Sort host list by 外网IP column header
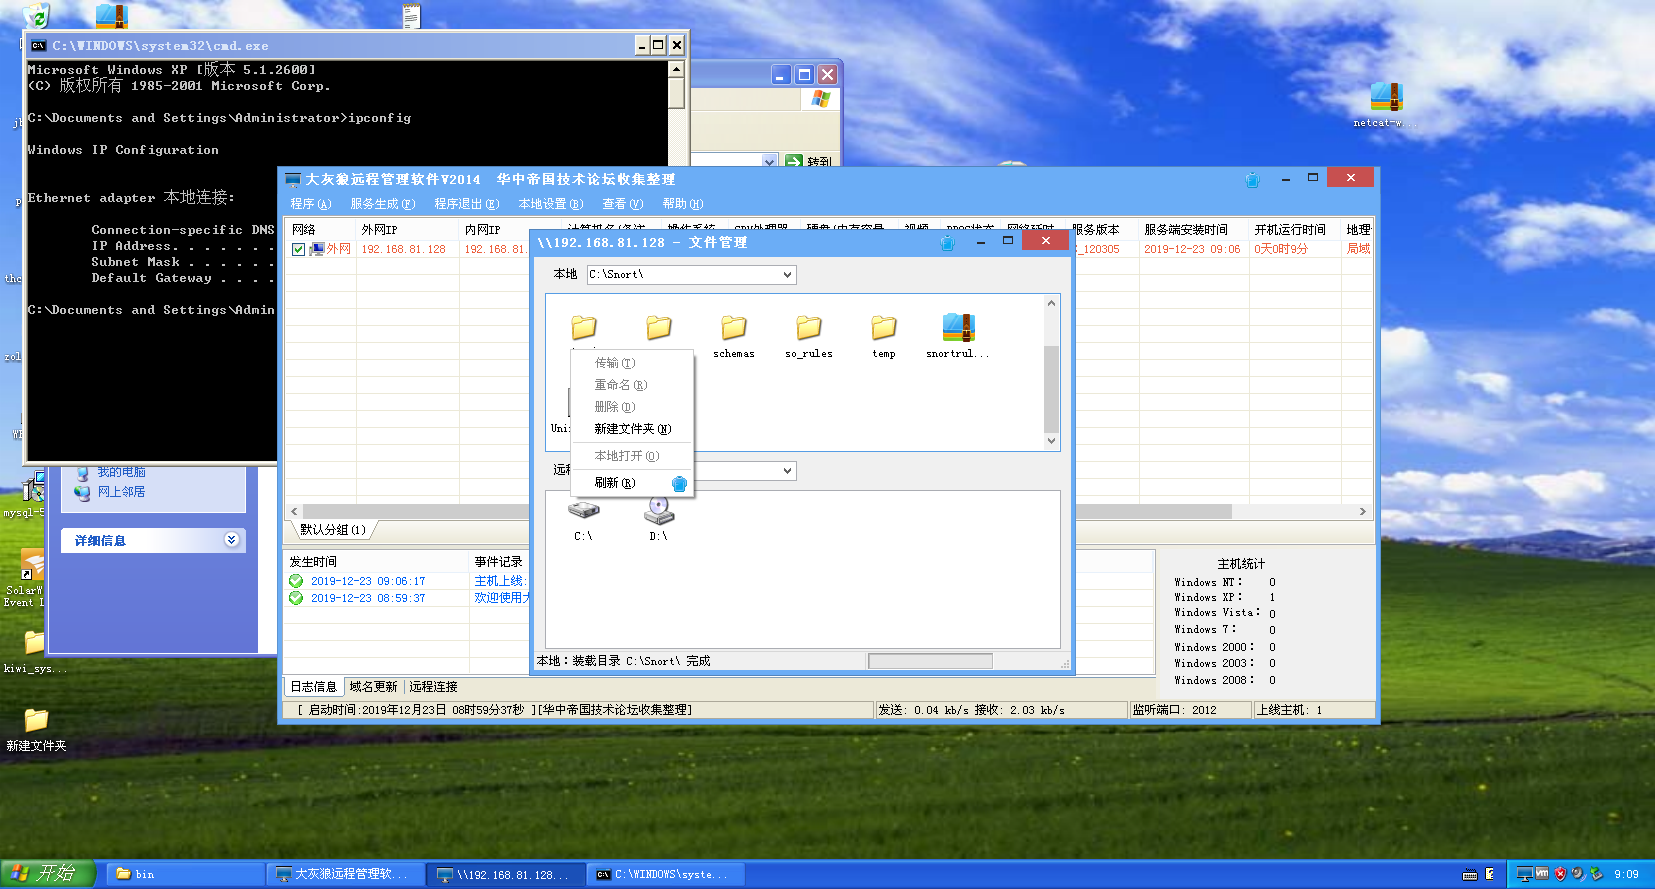 pos(407,230)
